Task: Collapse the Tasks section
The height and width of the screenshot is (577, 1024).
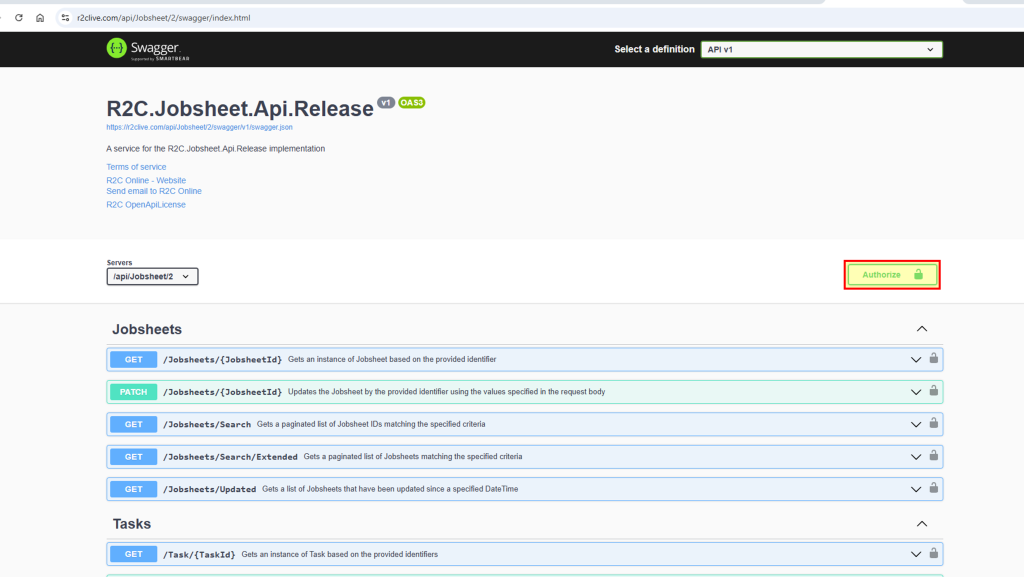Action: (921, 523)
